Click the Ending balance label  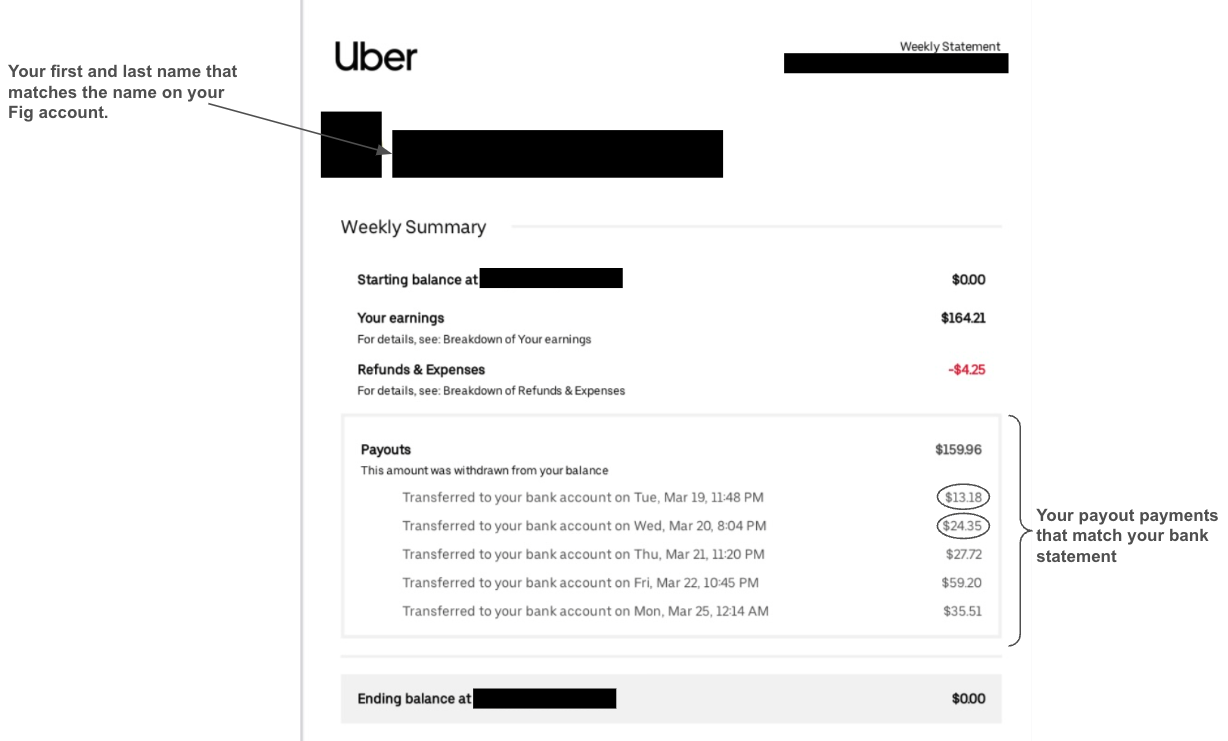pos(414,699)
